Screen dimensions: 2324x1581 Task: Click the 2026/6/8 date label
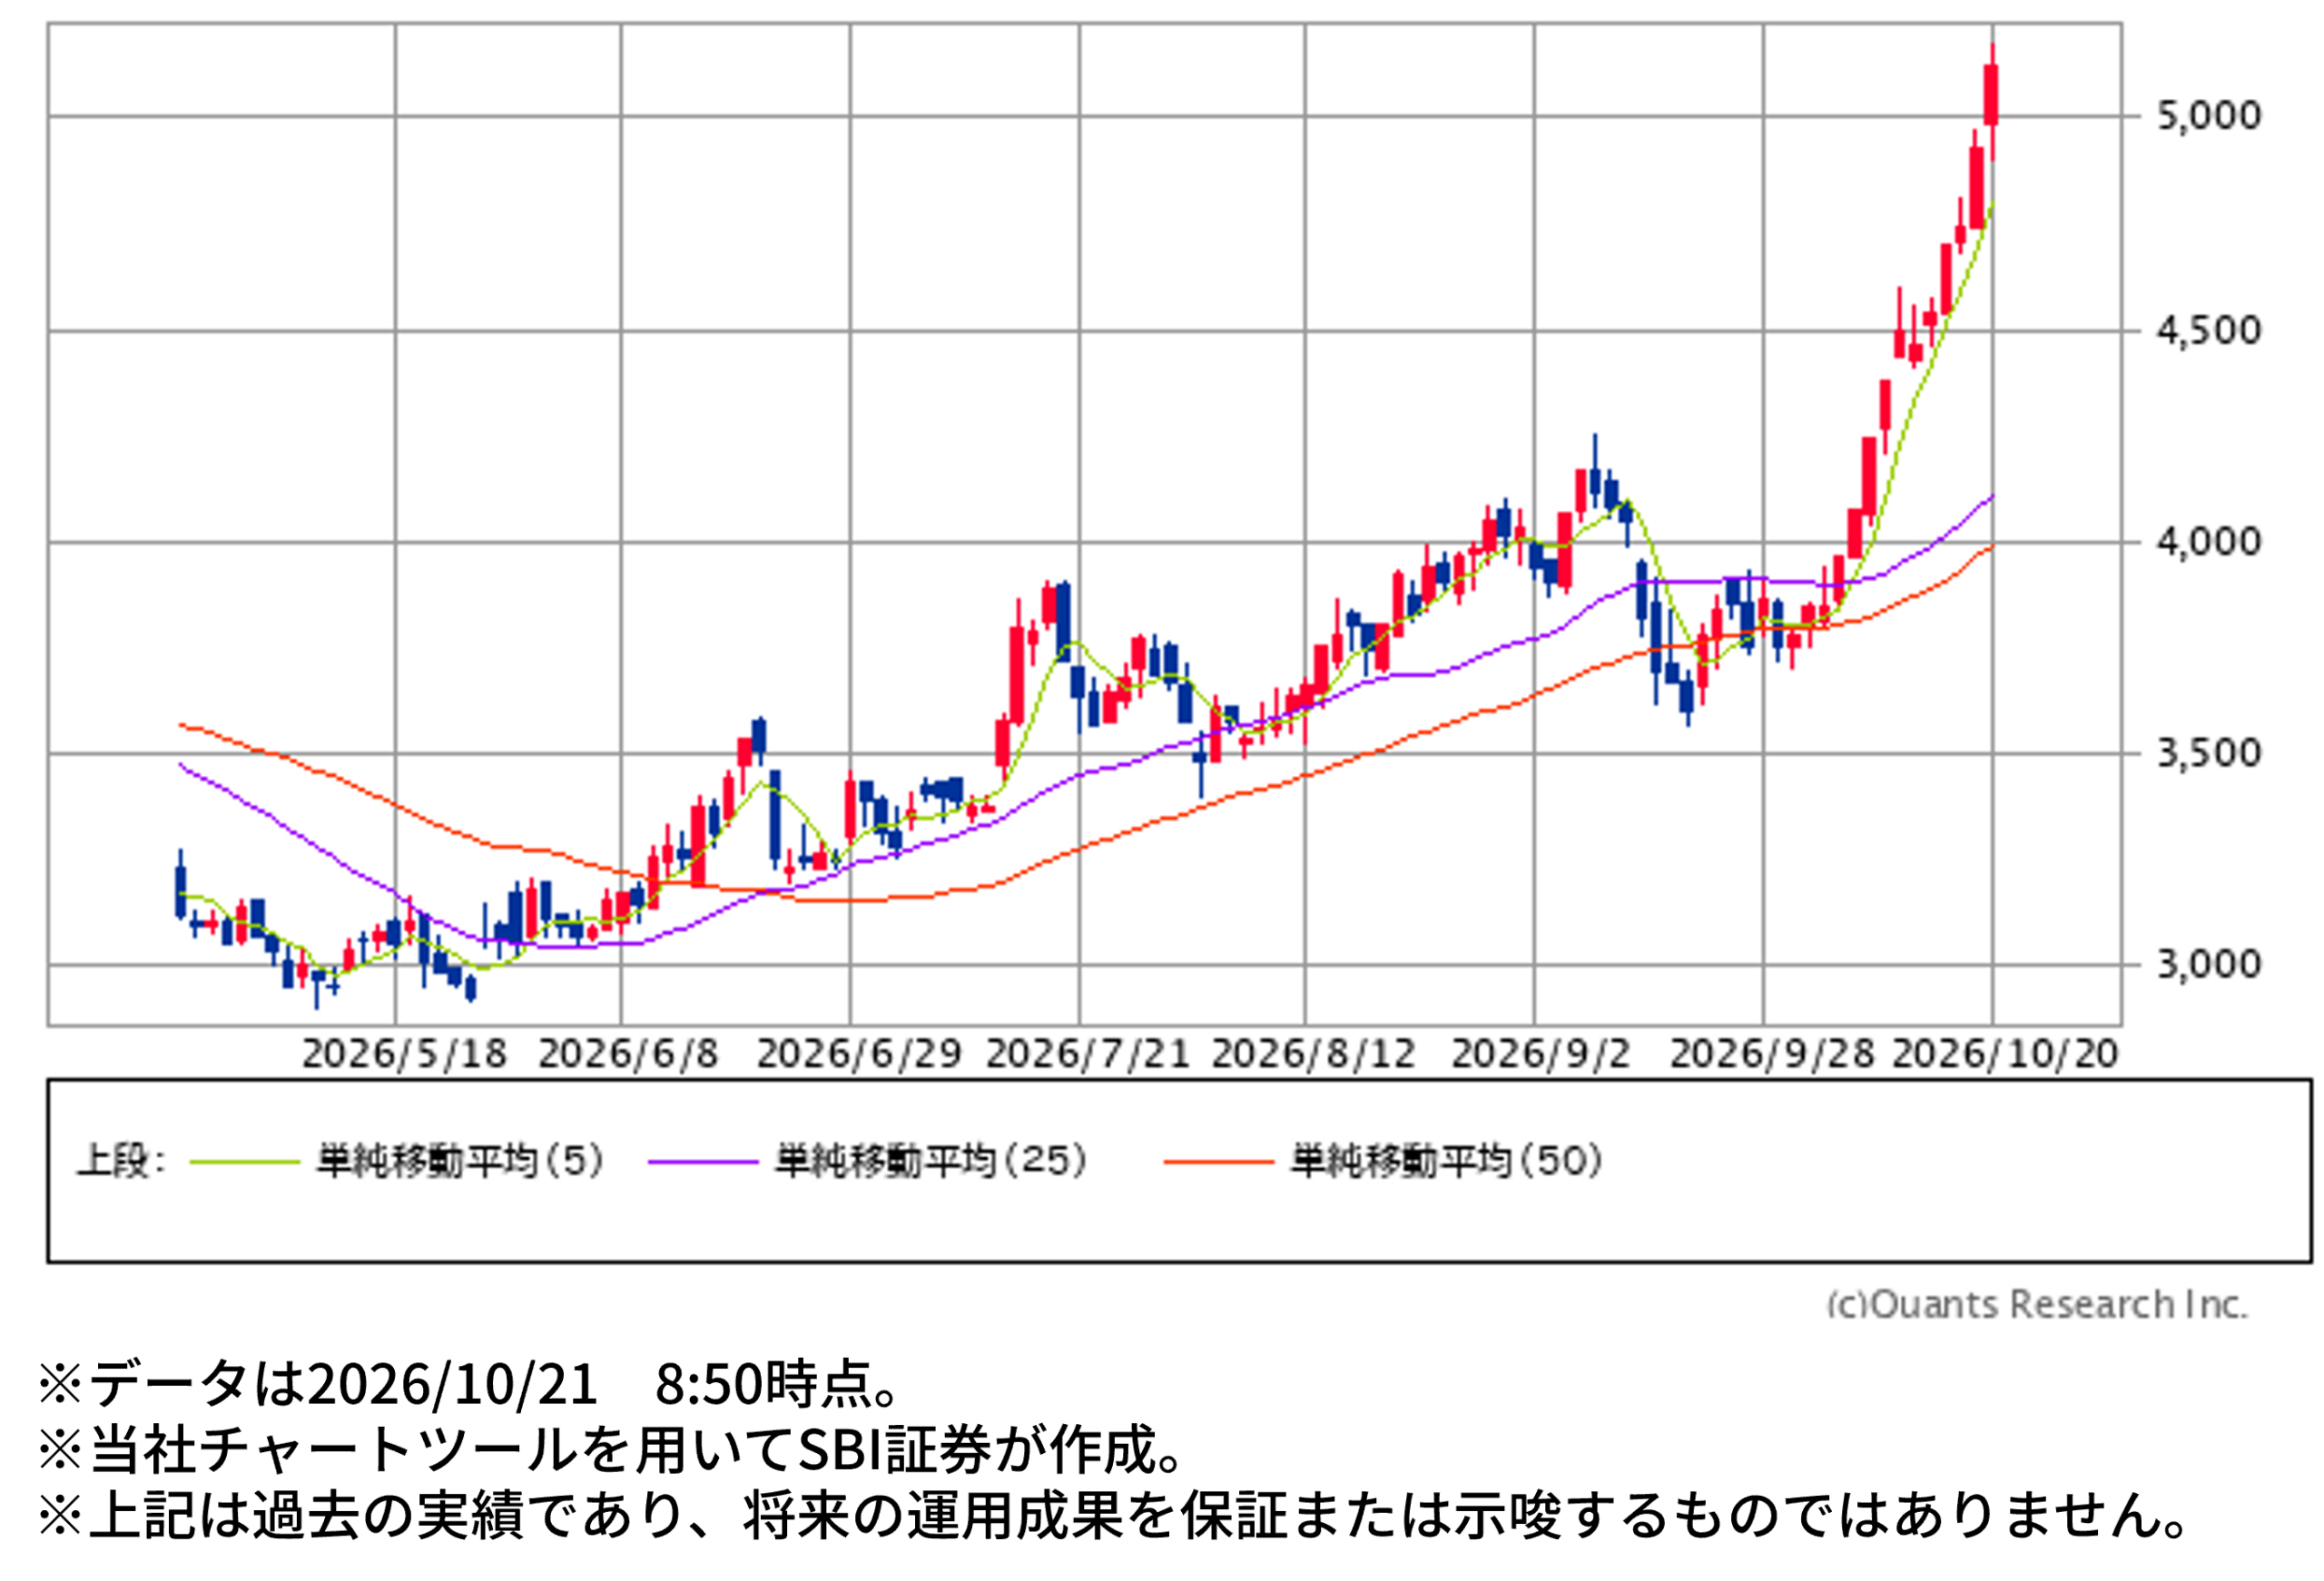coord(628,1054)
